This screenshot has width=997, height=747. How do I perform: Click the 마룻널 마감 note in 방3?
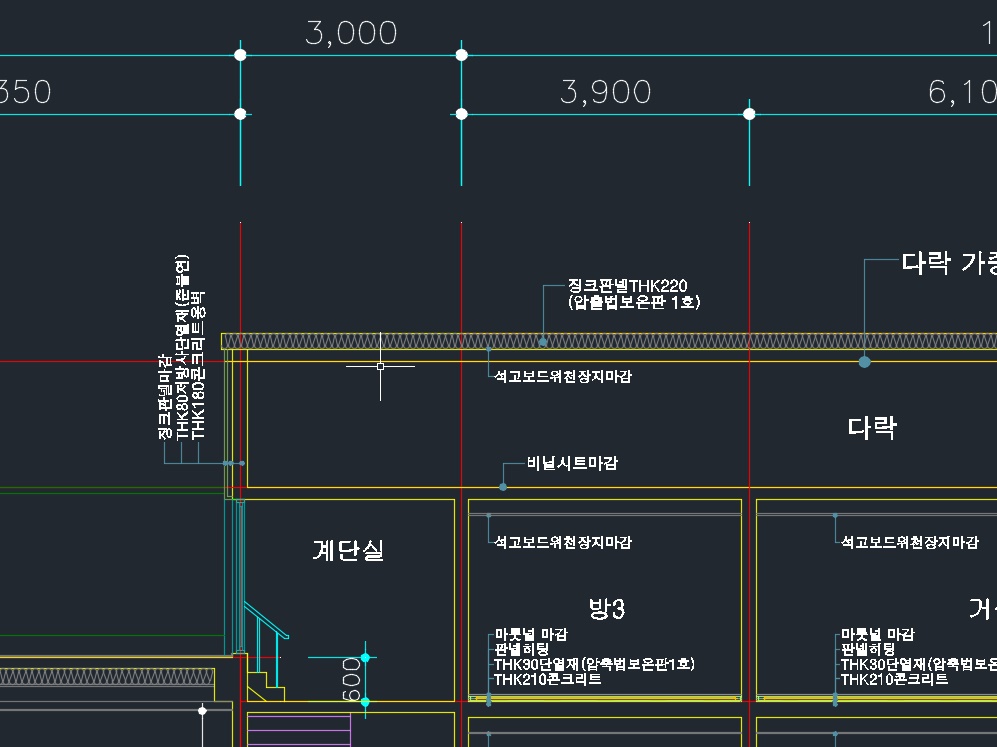pos(530,635)
